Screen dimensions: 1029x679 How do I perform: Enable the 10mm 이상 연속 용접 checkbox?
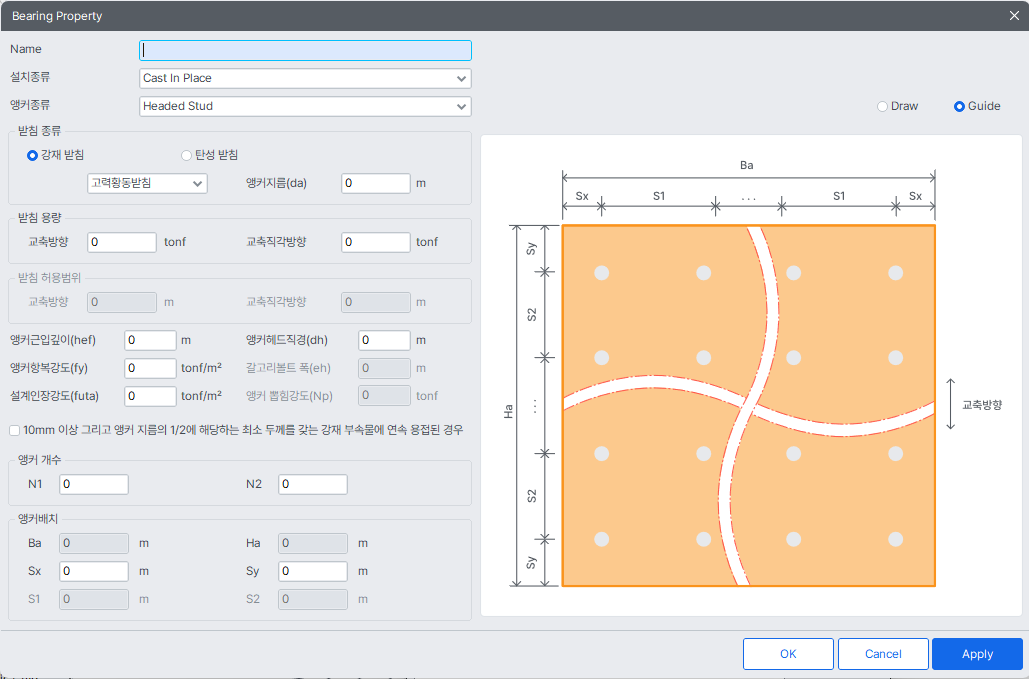[x=14, y=430]
